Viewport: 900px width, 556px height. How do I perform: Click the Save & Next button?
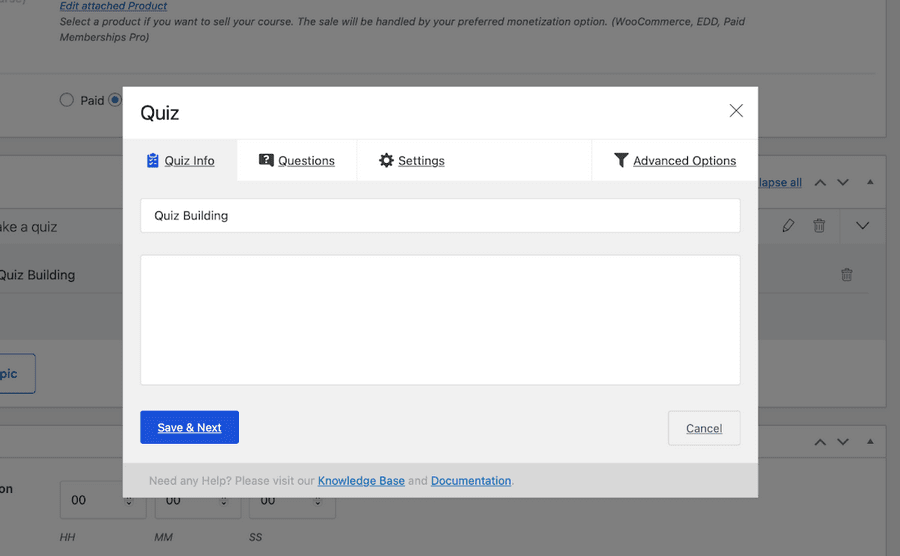point(189,427)
